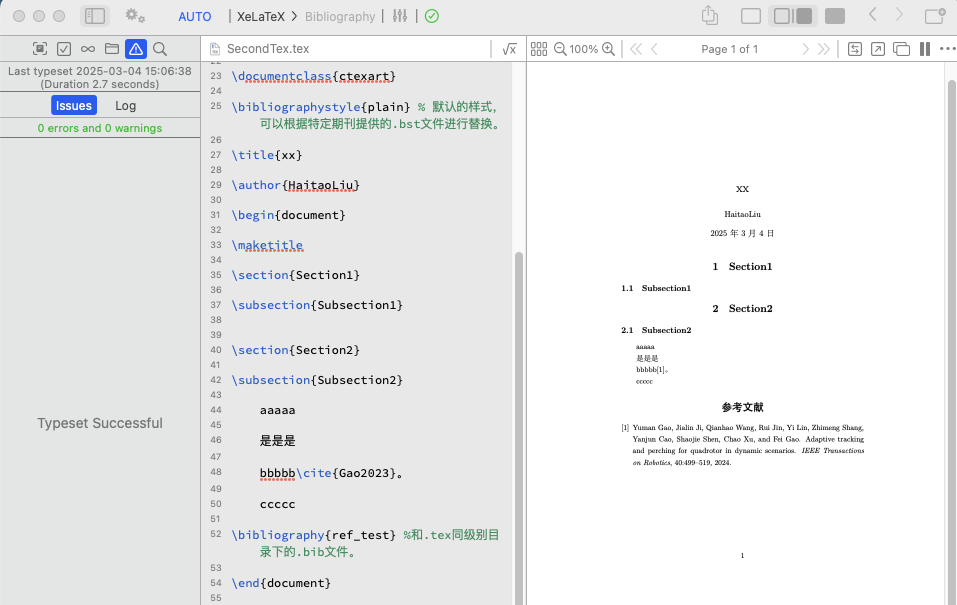Open the focus frame sidebar icon
Screen dimensions: 957x605
40,49
